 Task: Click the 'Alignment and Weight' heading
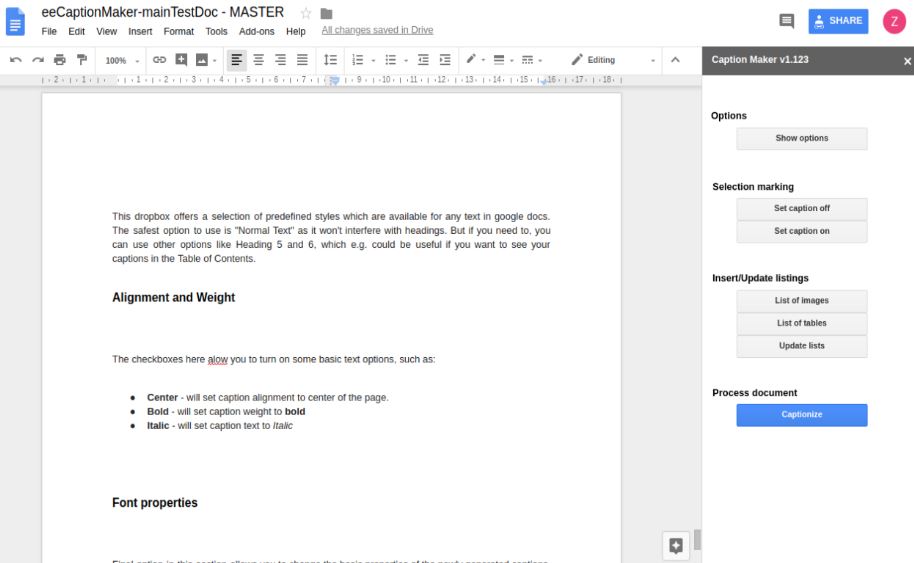(x=173, y=298)
